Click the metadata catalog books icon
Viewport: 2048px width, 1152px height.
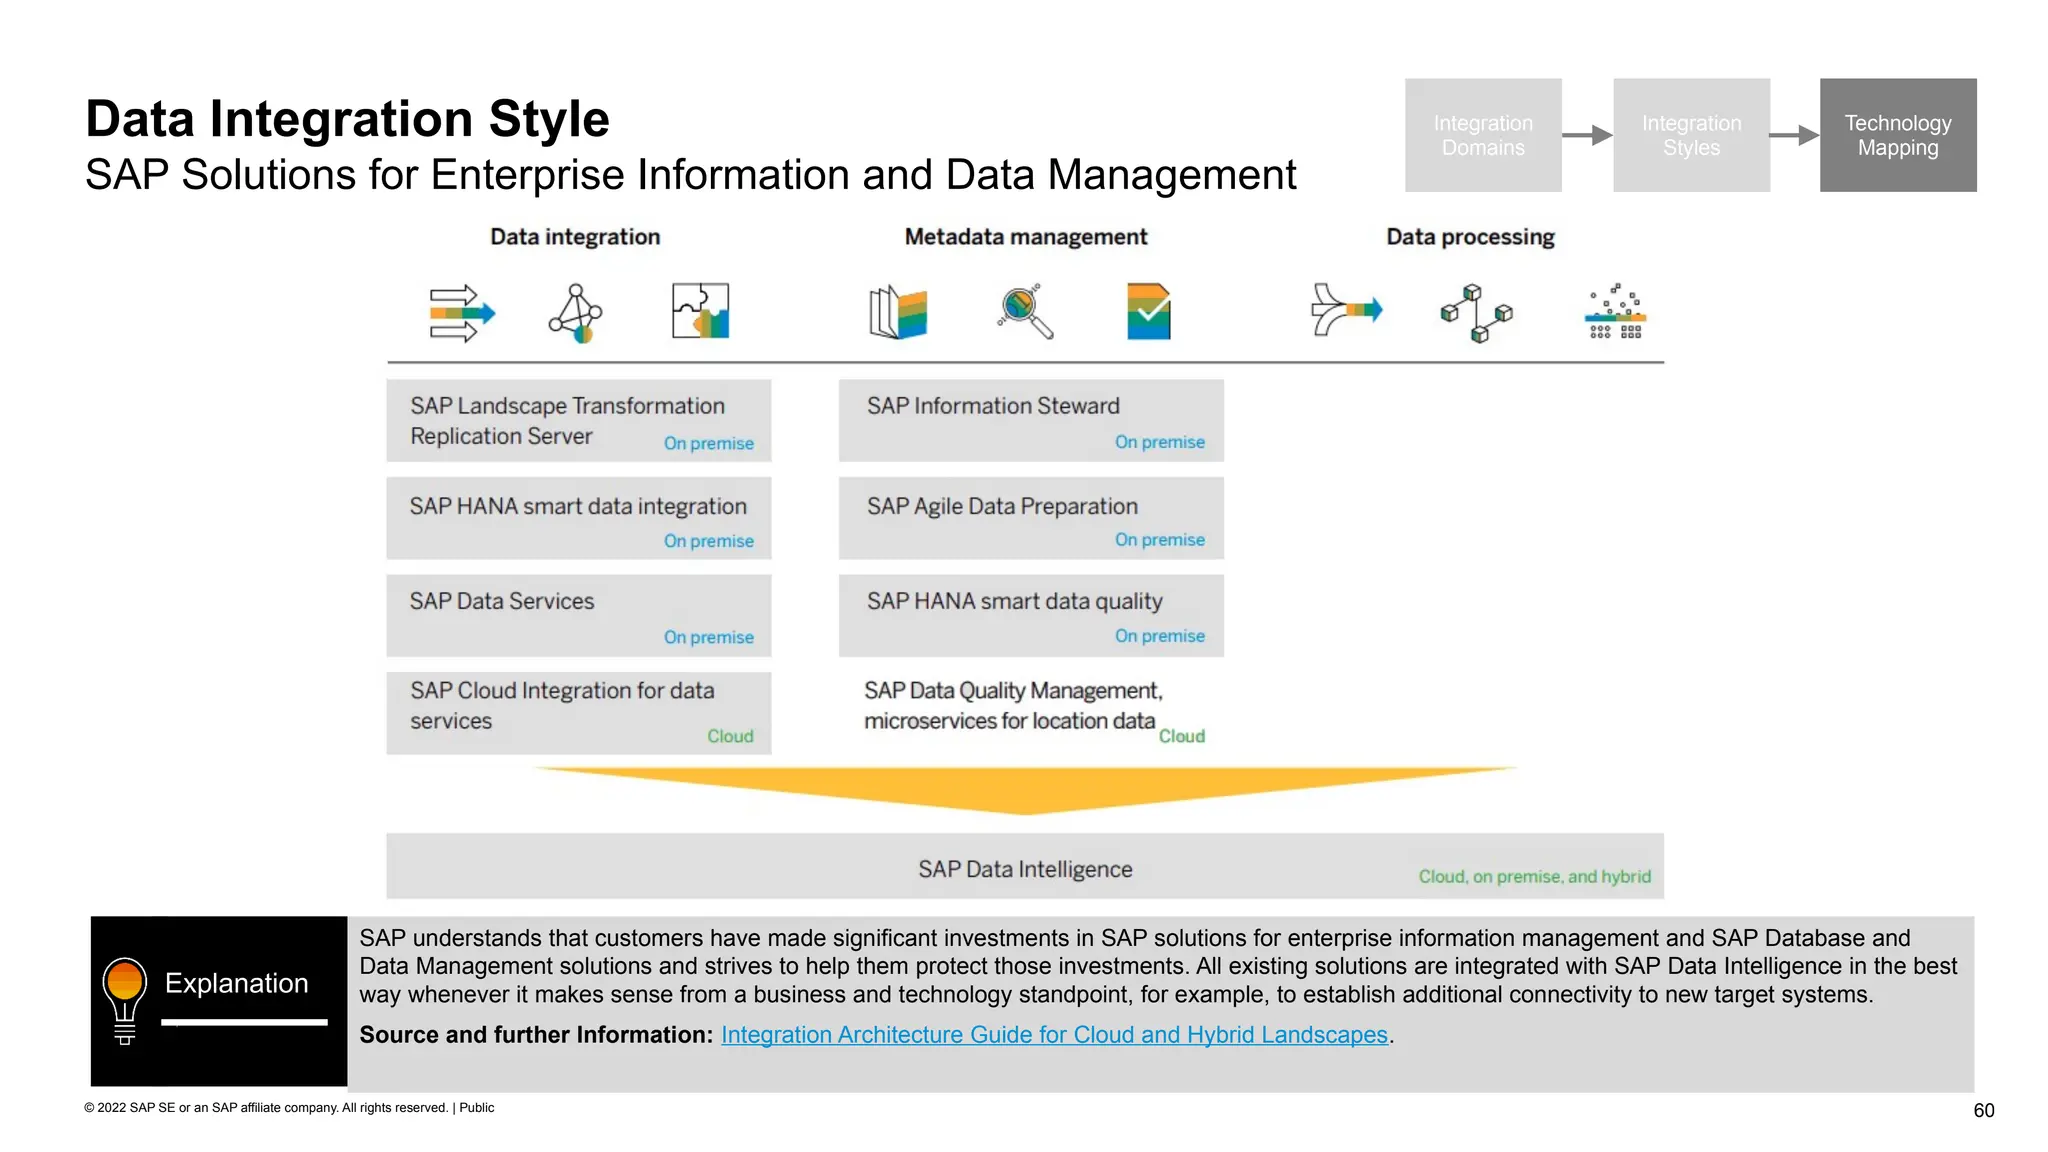897,312
